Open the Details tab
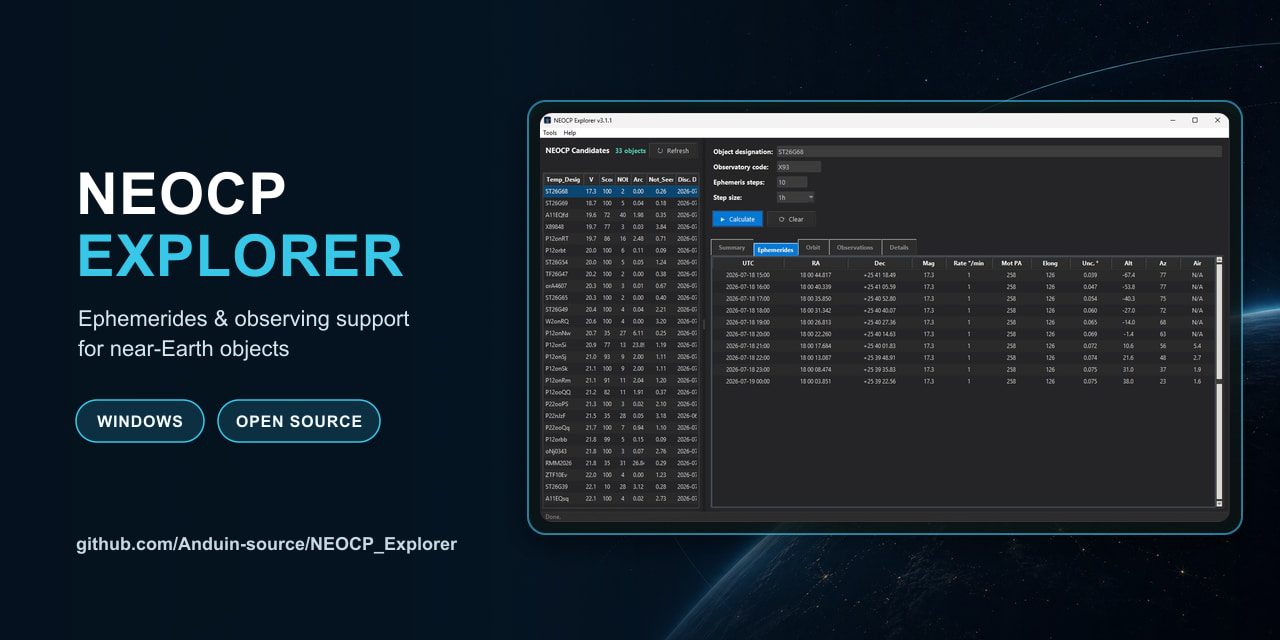The image size is (1280, 640). (x=899, y=247)
